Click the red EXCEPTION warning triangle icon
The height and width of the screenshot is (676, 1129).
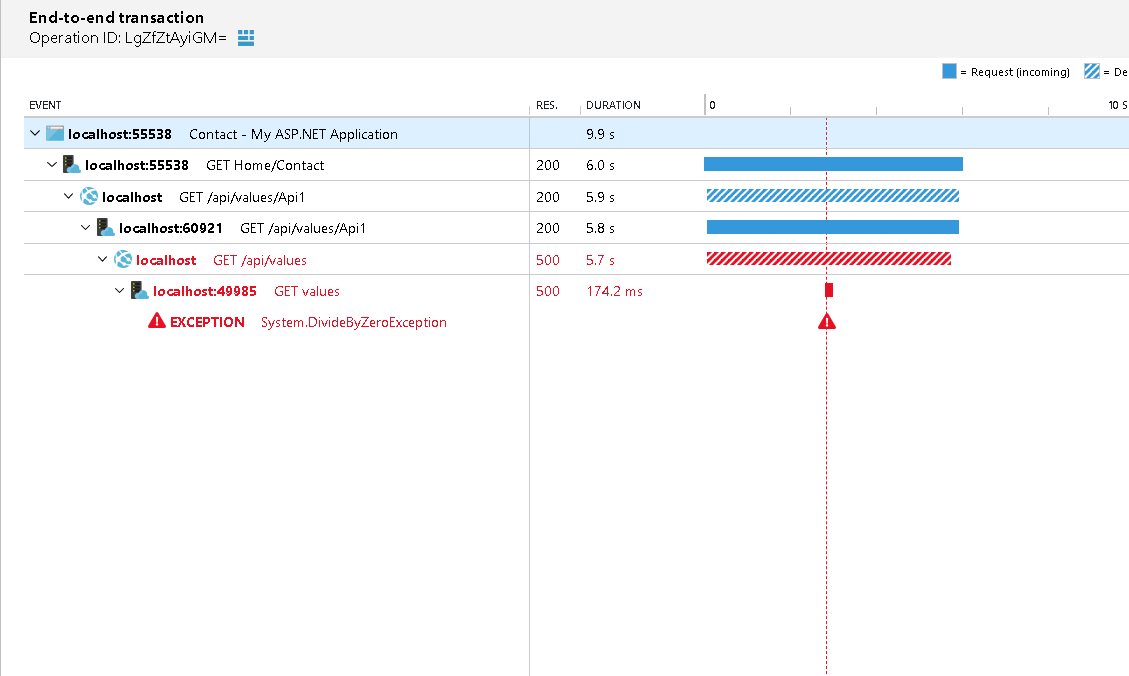(x=156, y=321)
